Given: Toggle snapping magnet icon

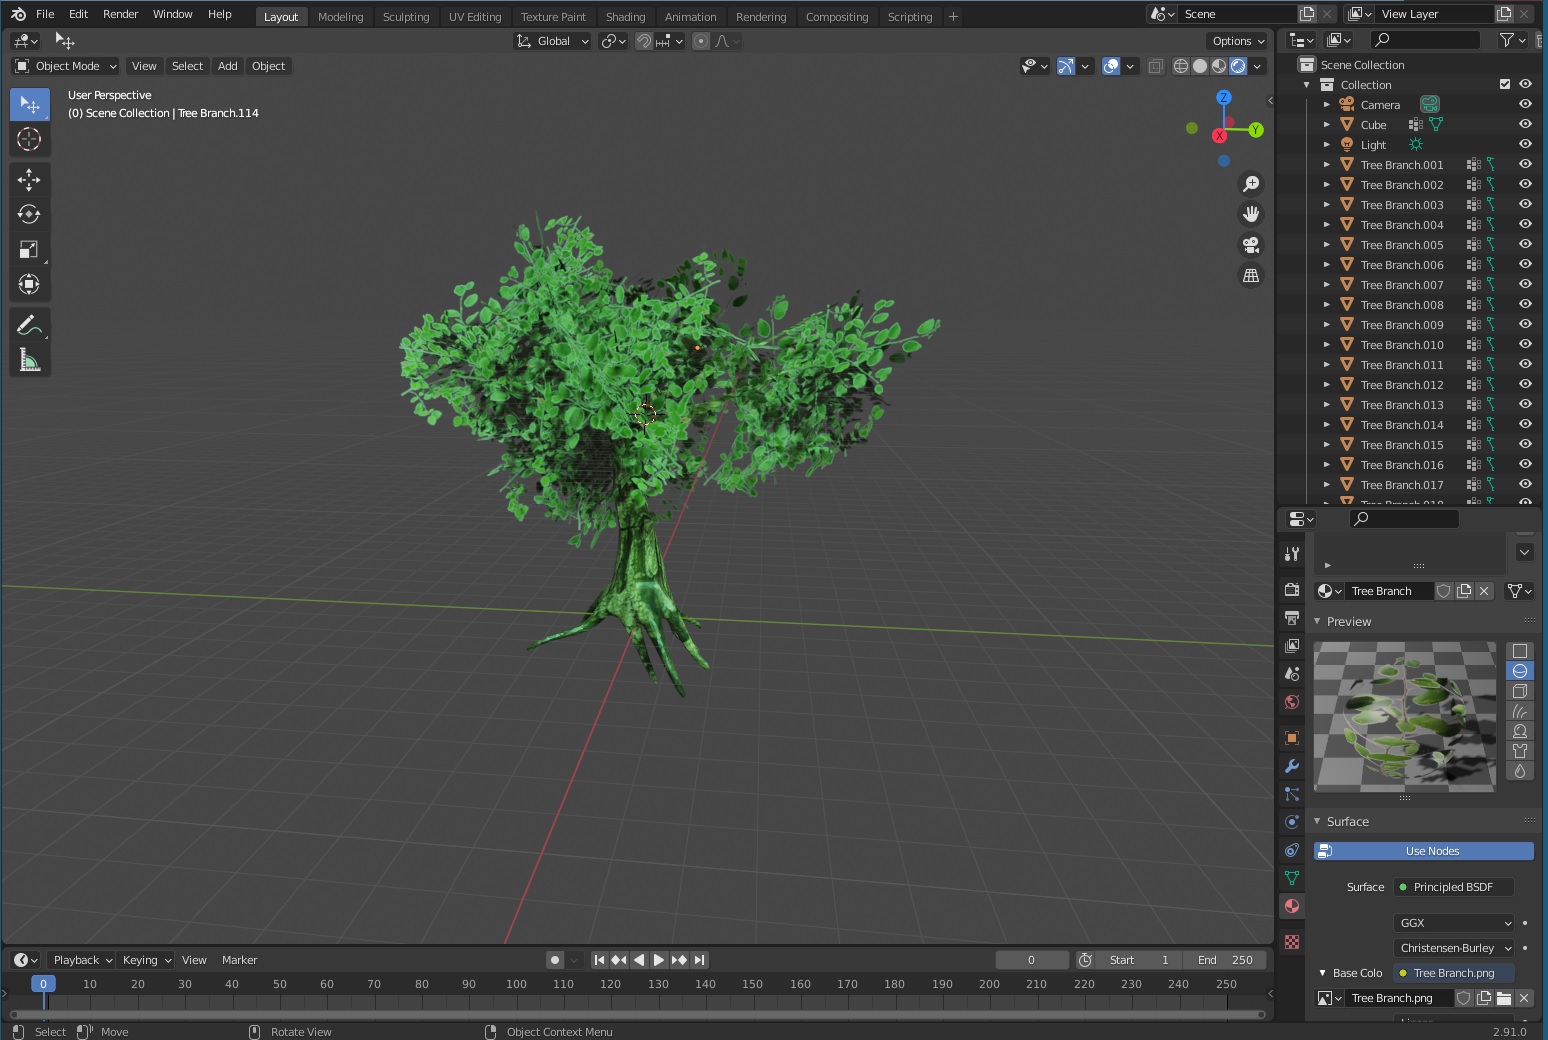Looking at the screenshot, I should coord(644,41).
